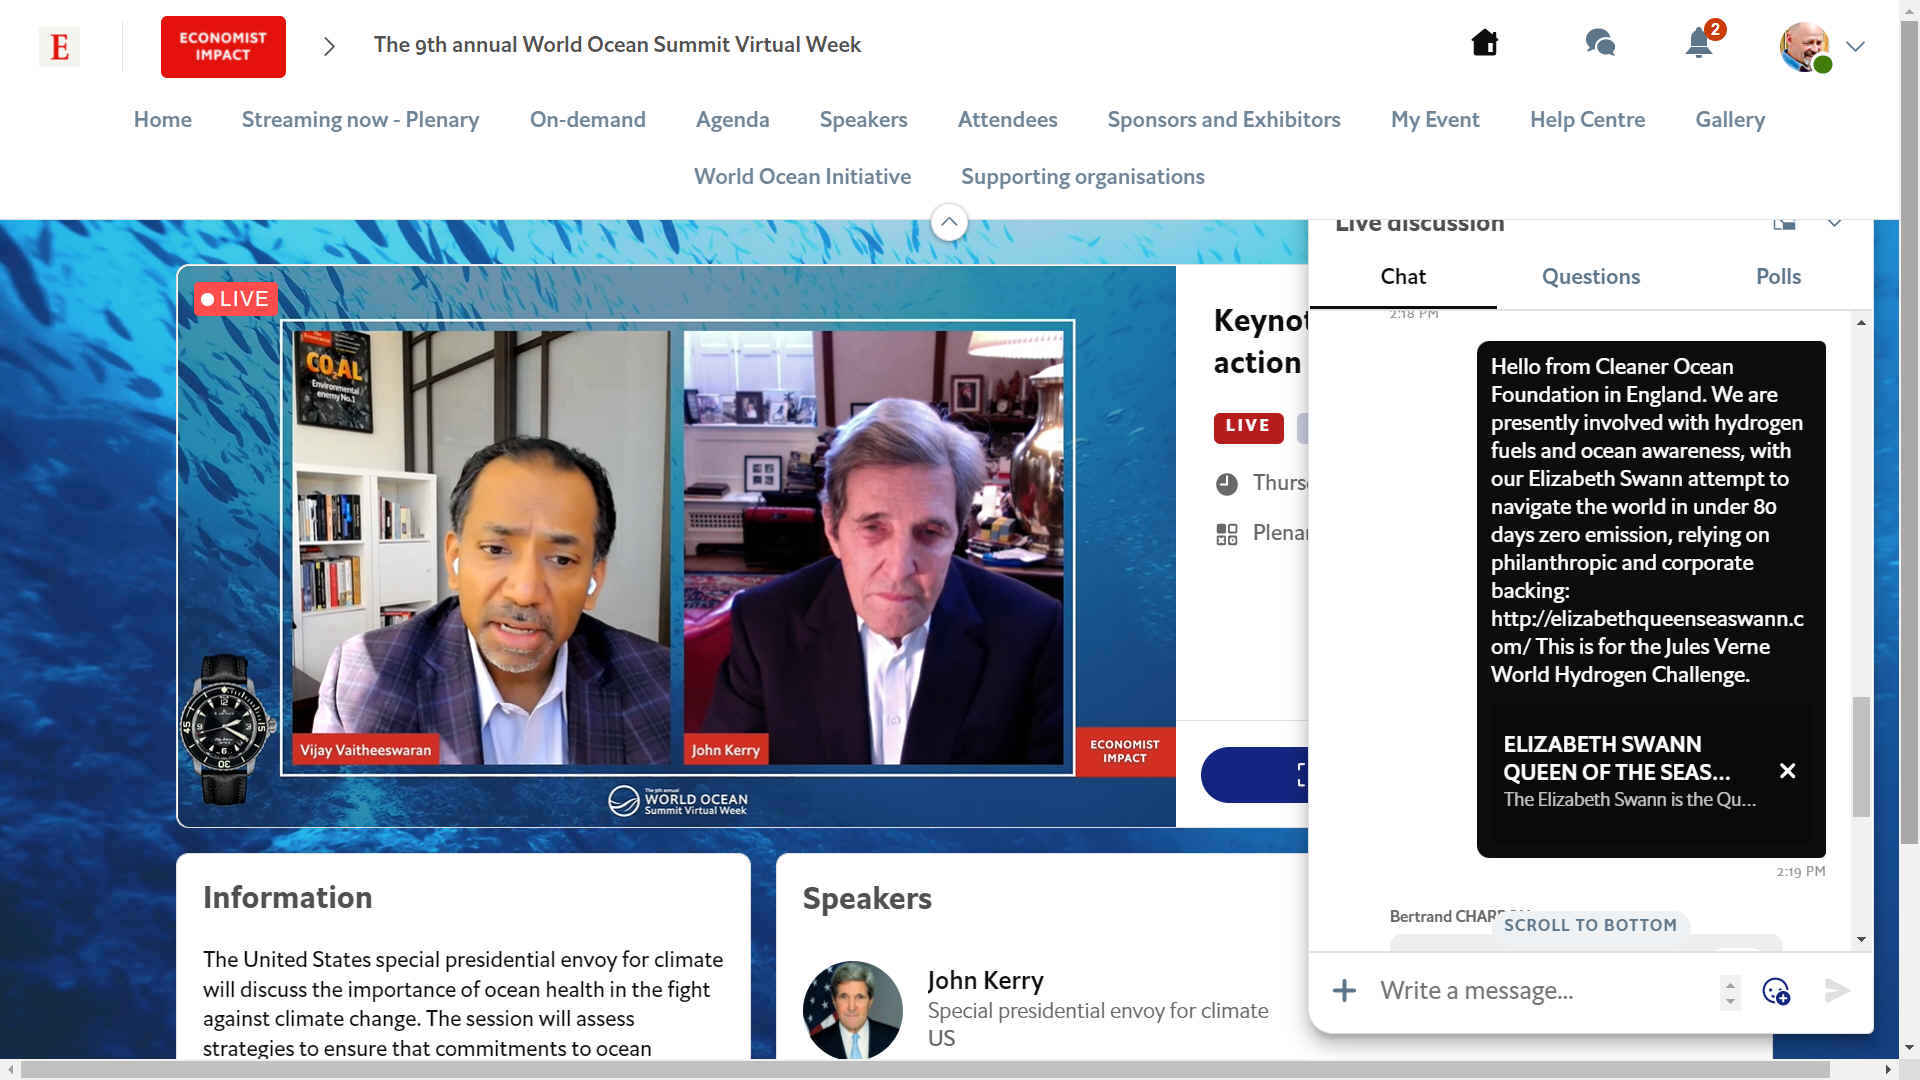Click the World Ocean Summit logo on video
This screenshot has width=1920, height=1080.
coord(678,801)
